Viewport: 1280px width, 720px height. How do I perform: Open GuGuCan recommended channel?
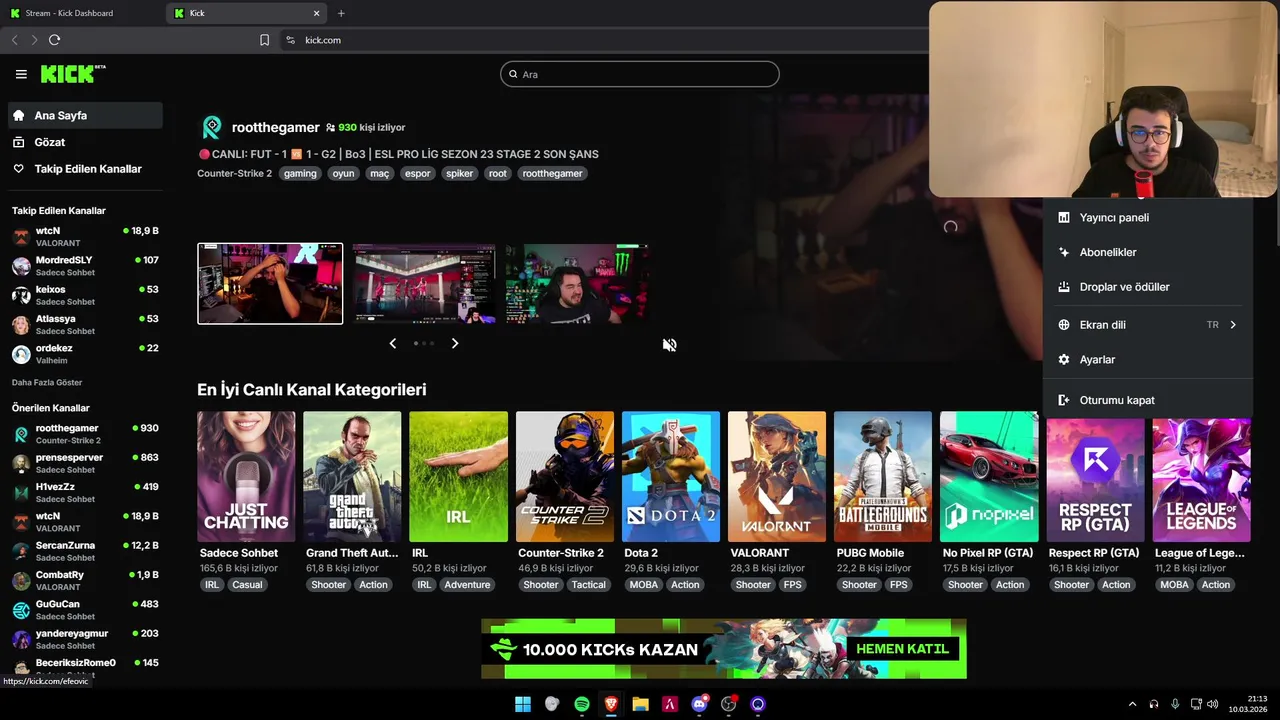click(x=85, y=610)
